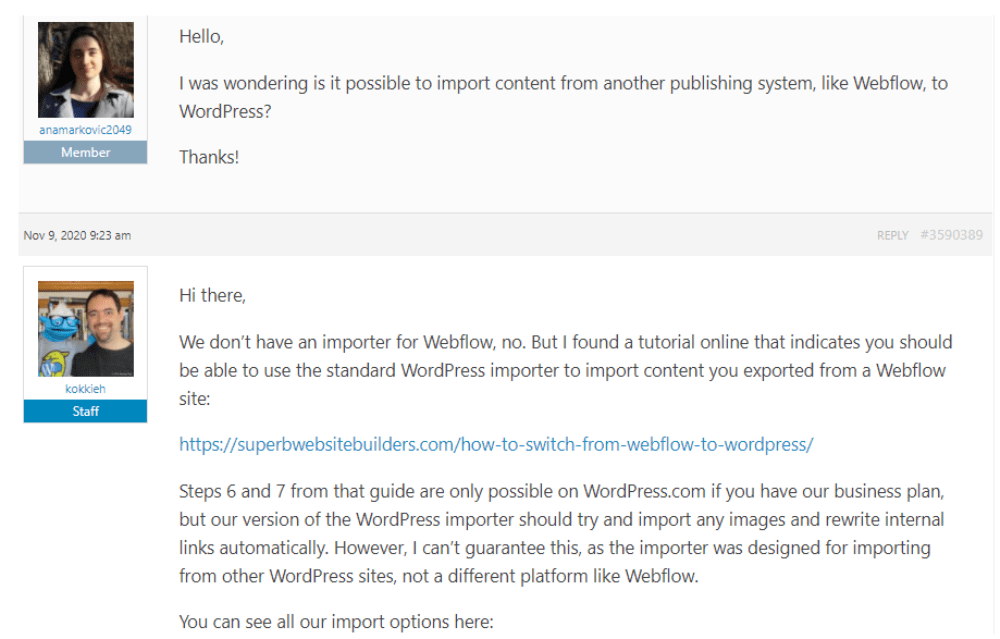Click the "Hi there," greeting
The width and height of the screenshot is (1000, 639).
pyautogui.click(x=212, y=295)
